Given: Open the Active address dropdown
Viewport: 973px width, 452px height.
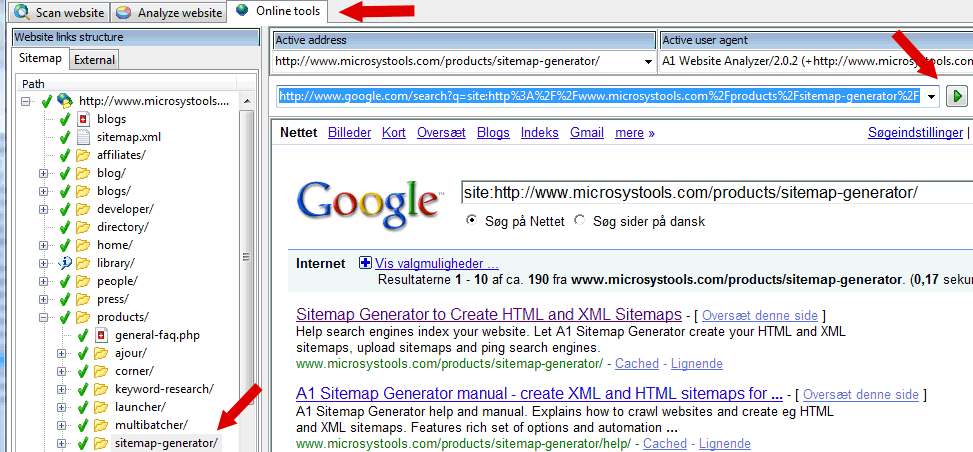Looking at the screenshot, I should 648,61.
